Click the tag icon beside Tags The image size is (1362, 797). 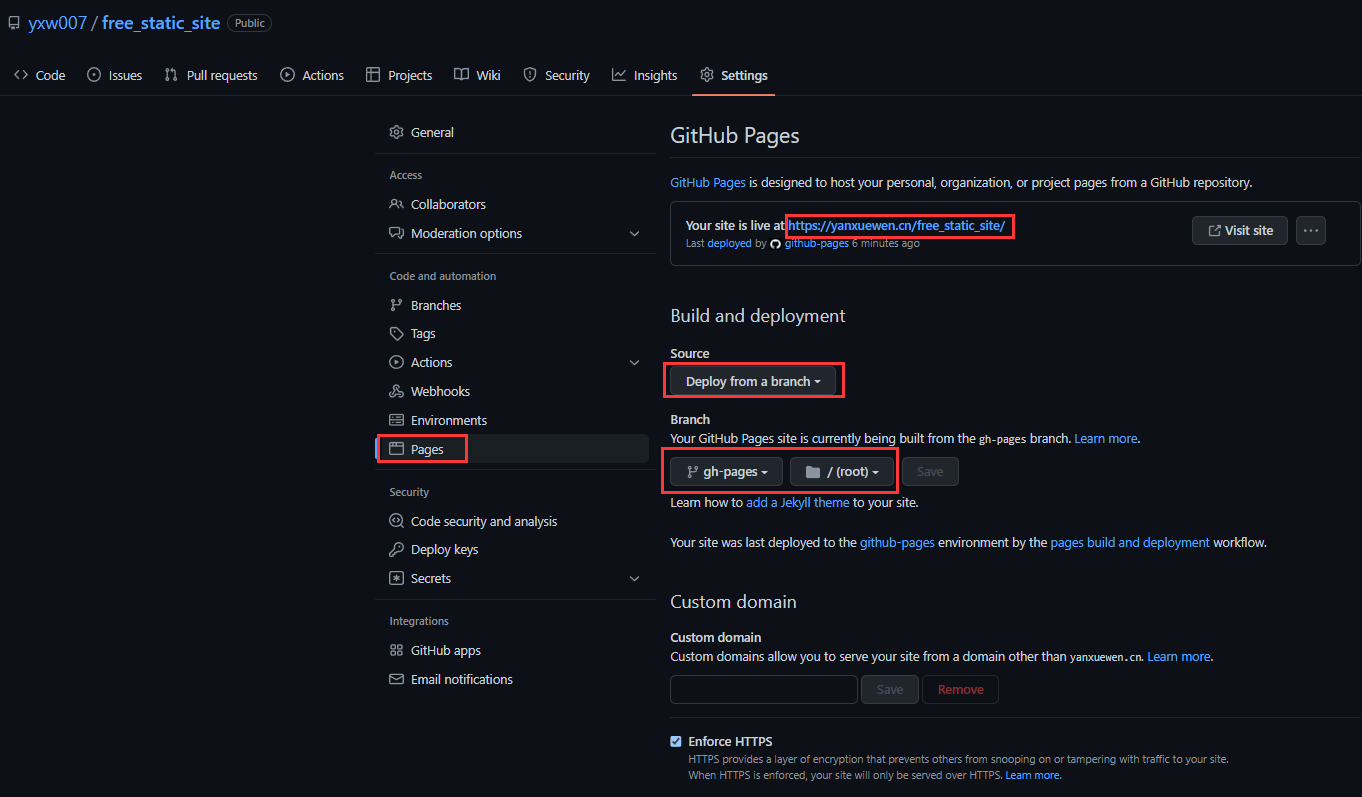(x=396, y=334)
